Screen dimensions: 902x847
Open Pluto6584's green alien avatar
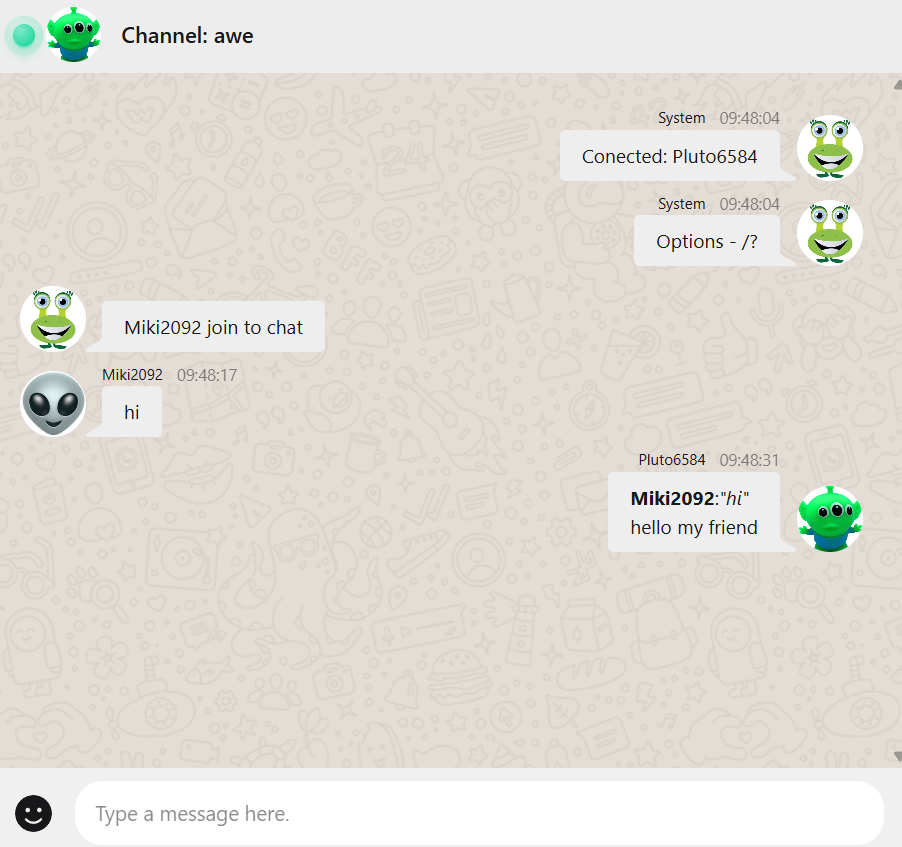coord(830,518)
